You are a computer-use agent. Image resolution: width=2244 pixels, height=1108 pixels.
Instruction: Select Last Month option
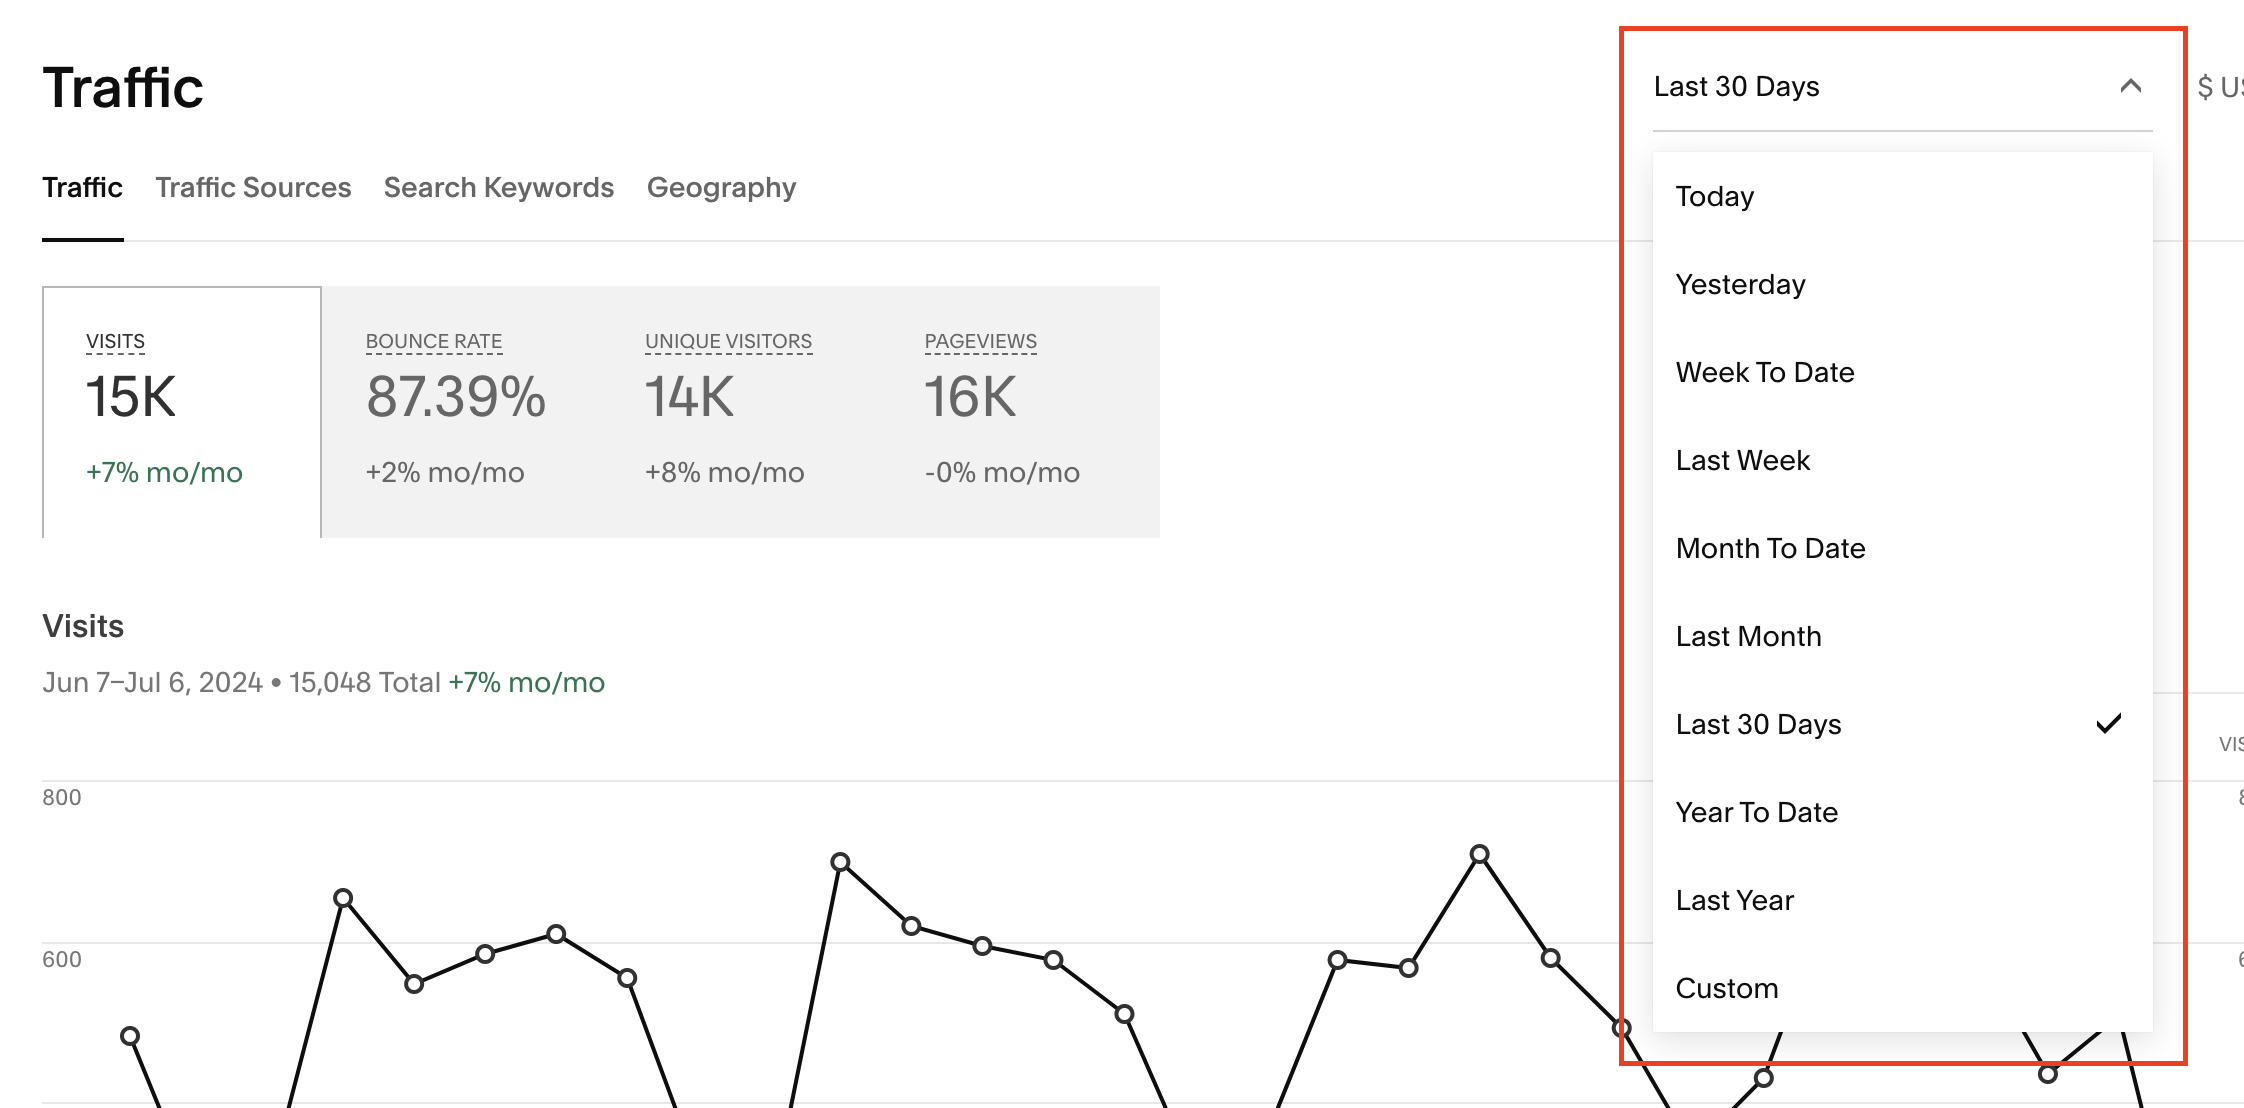[1902, 636]
